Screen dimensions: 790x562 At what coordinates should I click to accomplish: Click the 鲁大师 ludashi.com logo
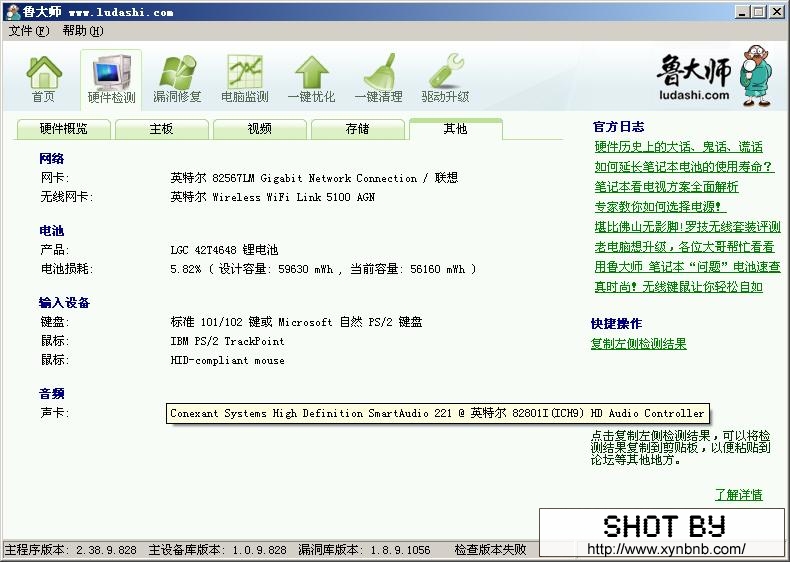pyautogui.click(x=713, y=77)
